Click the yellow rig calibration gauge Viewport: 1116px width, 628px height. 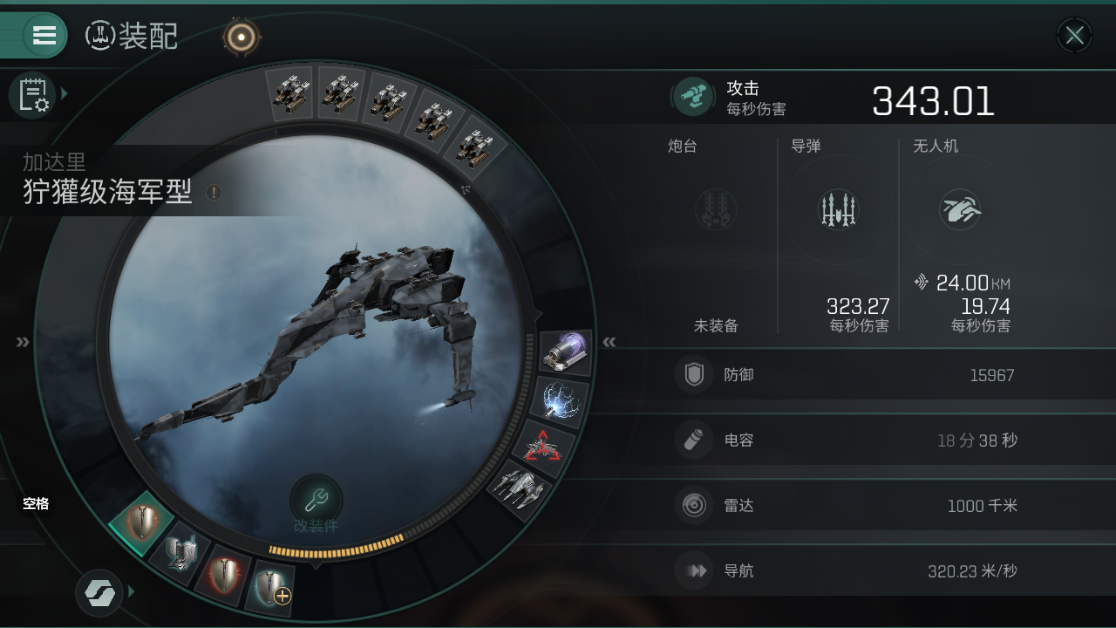pos(336,548)
